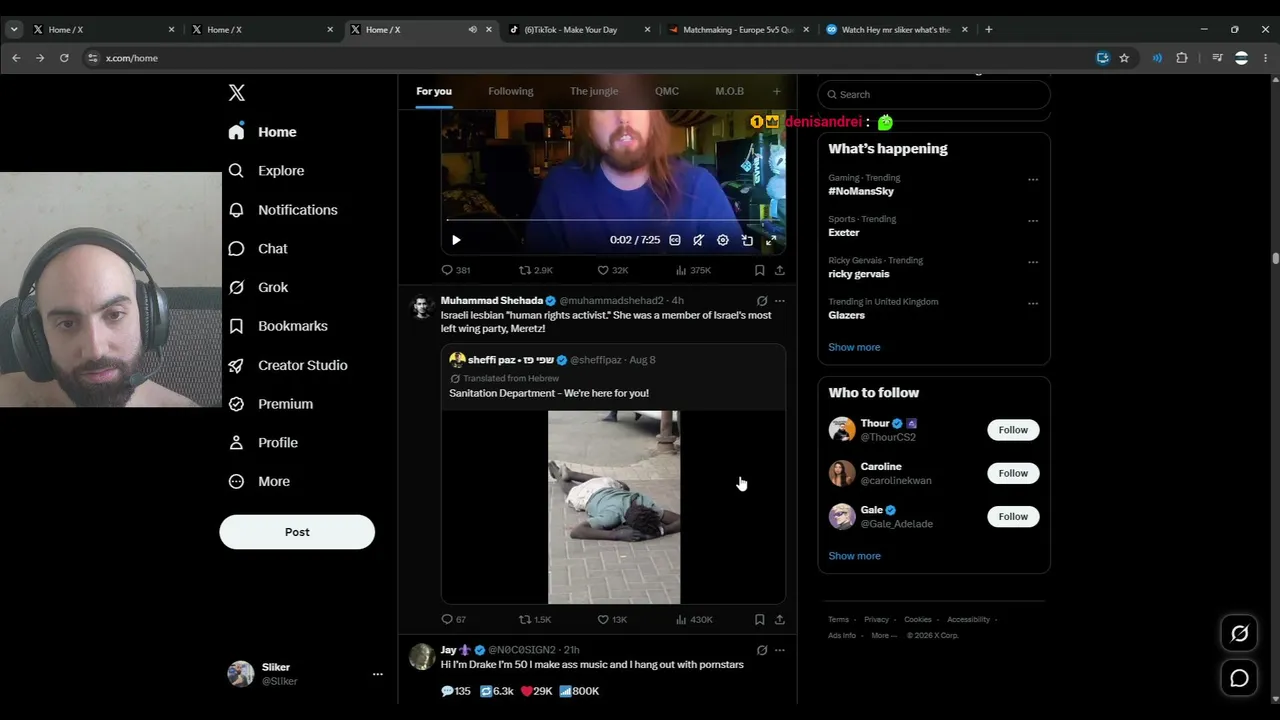This screenshot has height=720, width=1280.
Task: Open video settings gear
Action: 723,240
